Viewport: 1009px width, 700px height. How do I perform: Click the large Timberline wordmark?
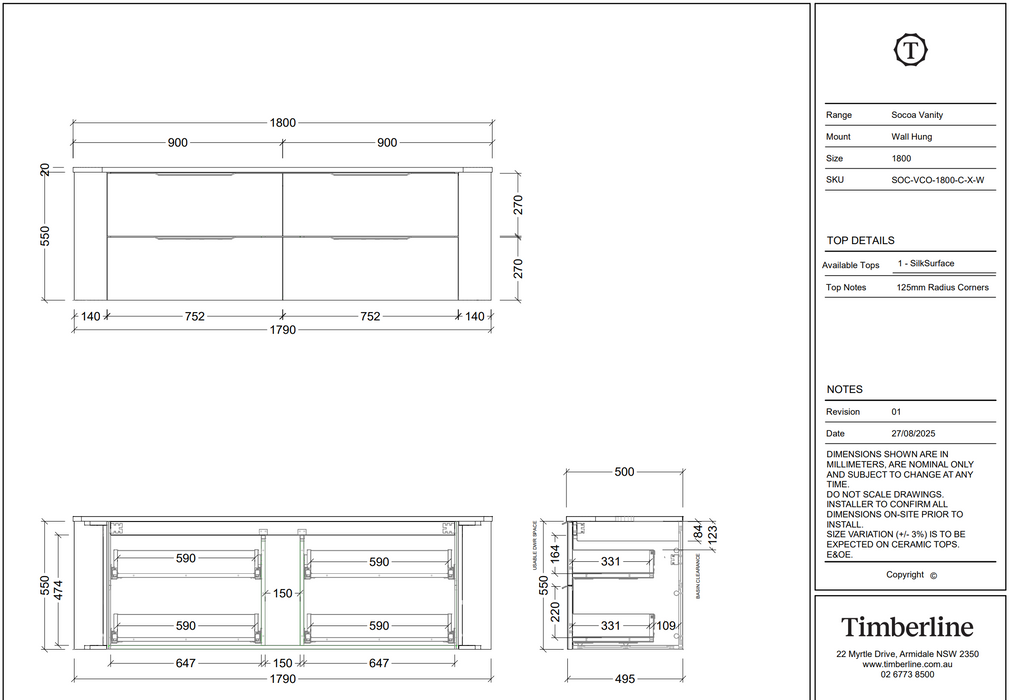point(907,627)
